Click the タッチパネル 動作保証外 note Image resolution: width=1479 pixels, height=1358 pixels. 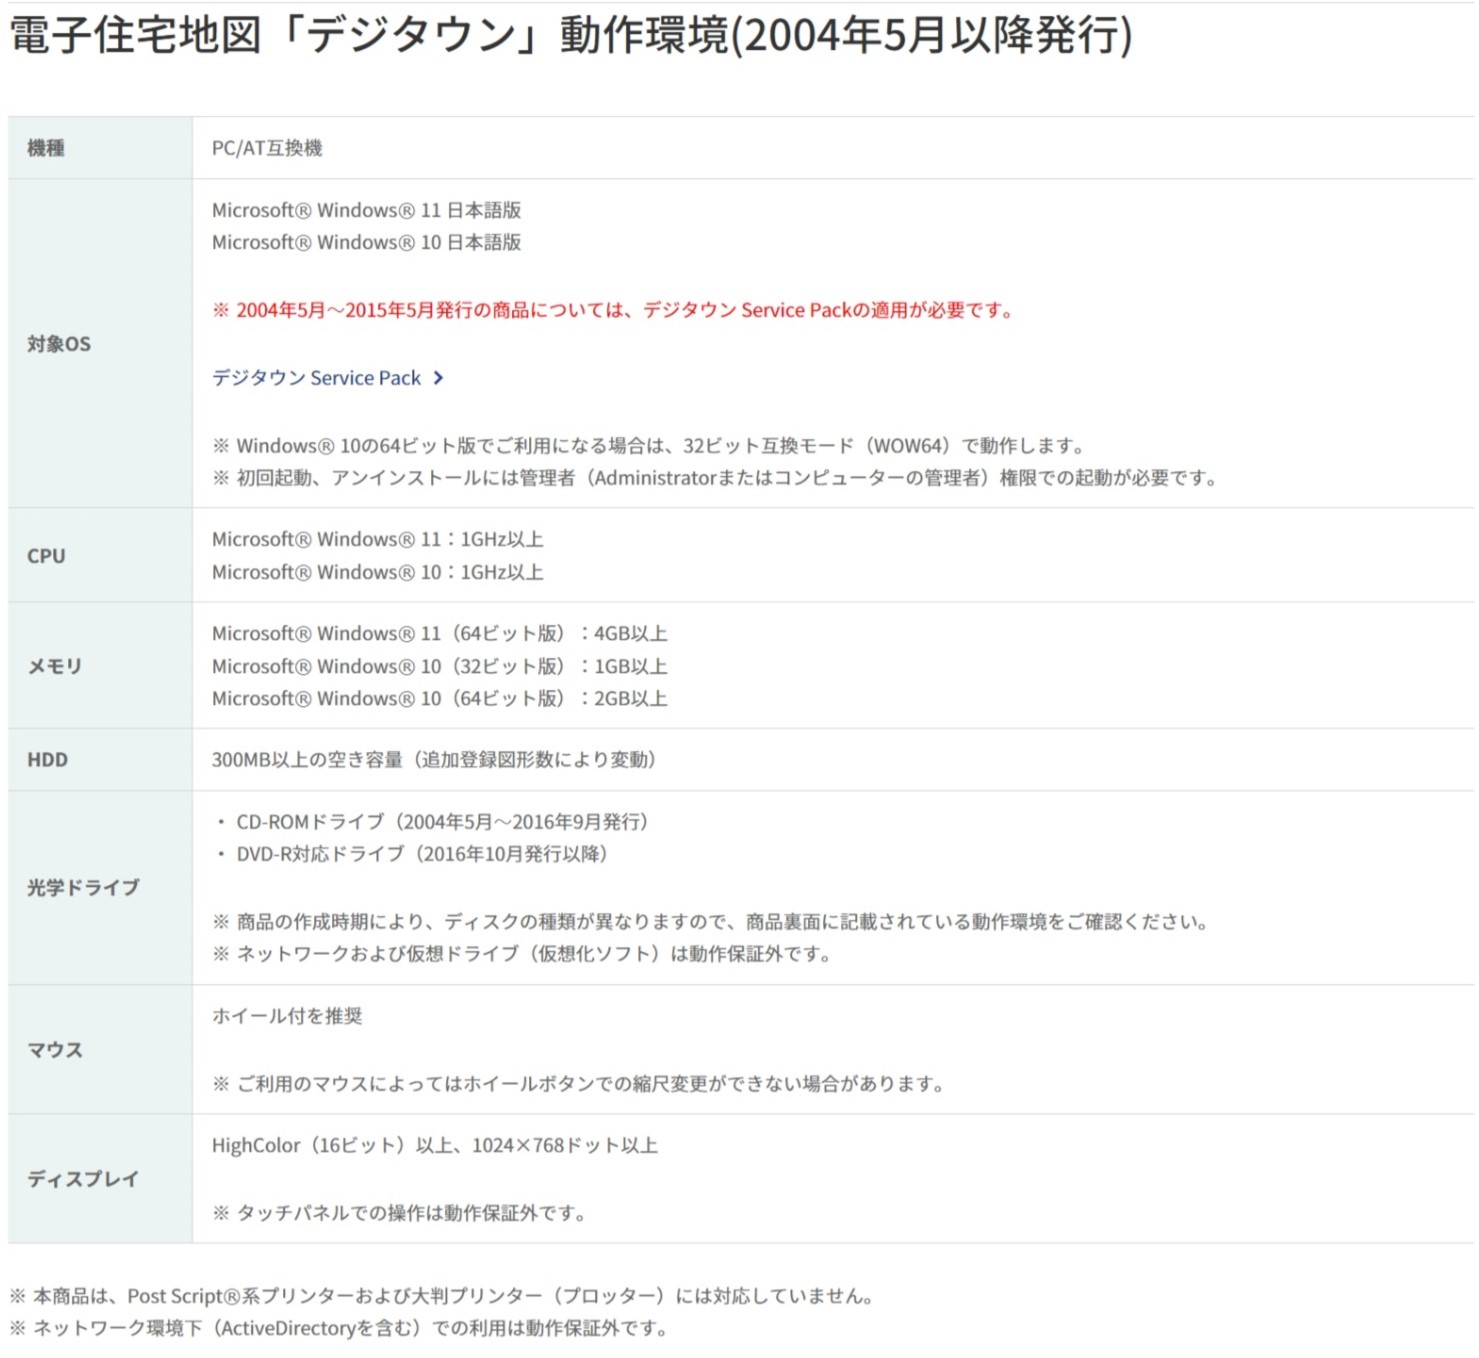400,1213
